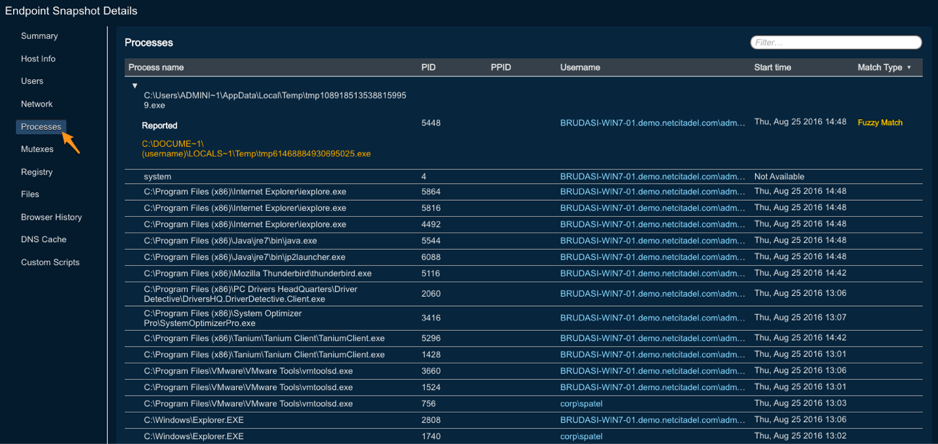The height and width of the screenshot is (444, 938).
Task: Select vmtoolsd.exe row with PID 3660
Action: 525,370
